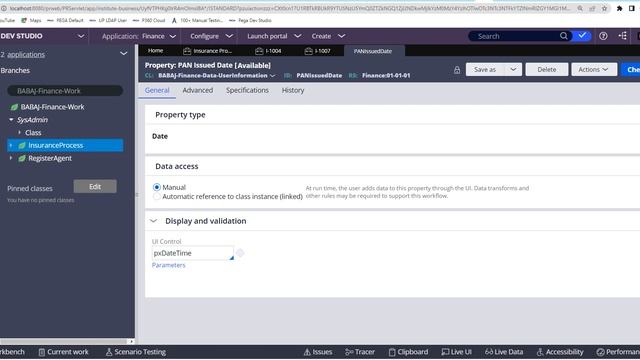The height and width of the screenshot is (360, 640).
Task: Open the Application: Finance dropdown
Action: 139,36
